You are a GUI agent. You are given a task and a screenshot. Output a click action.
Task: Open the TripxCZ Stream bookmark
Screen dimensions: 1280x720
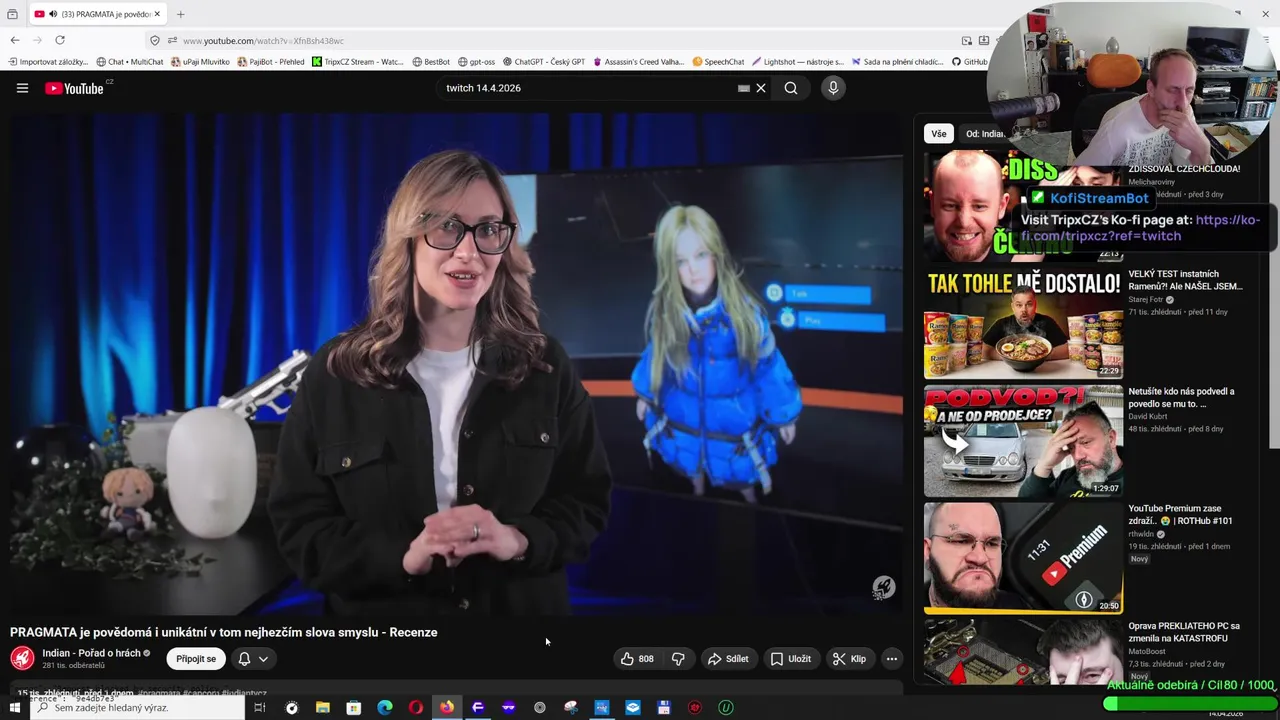pos(358,62)
